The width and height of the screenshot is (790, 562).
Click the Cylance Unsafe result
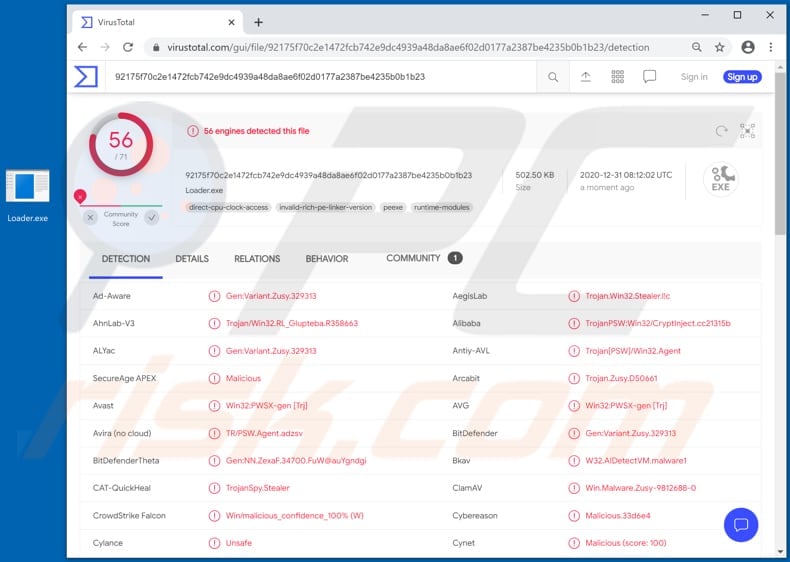click(x=238, y=543)
